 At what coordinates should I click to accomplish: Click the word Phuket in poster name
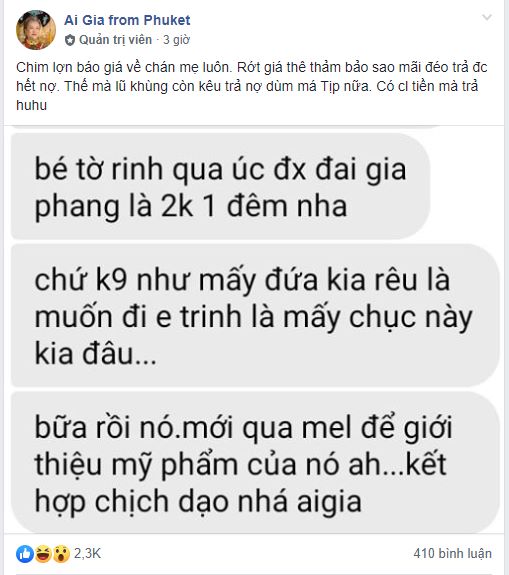pyautogui.click(x=167, y=20)
